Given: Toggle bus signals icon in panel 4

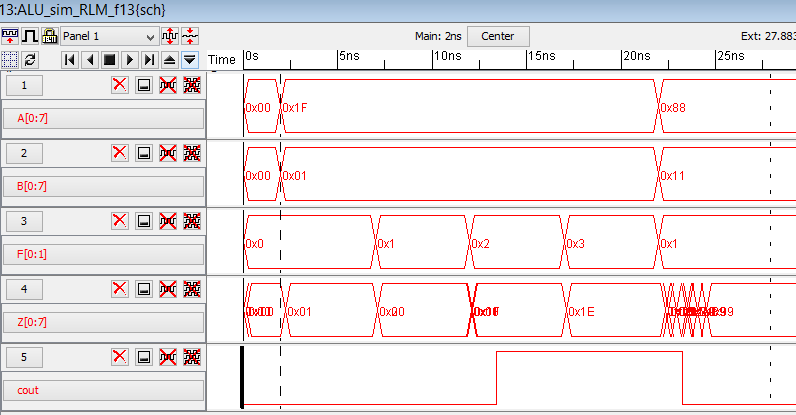Looking at the screenshot, I should (x=192, y=289).
